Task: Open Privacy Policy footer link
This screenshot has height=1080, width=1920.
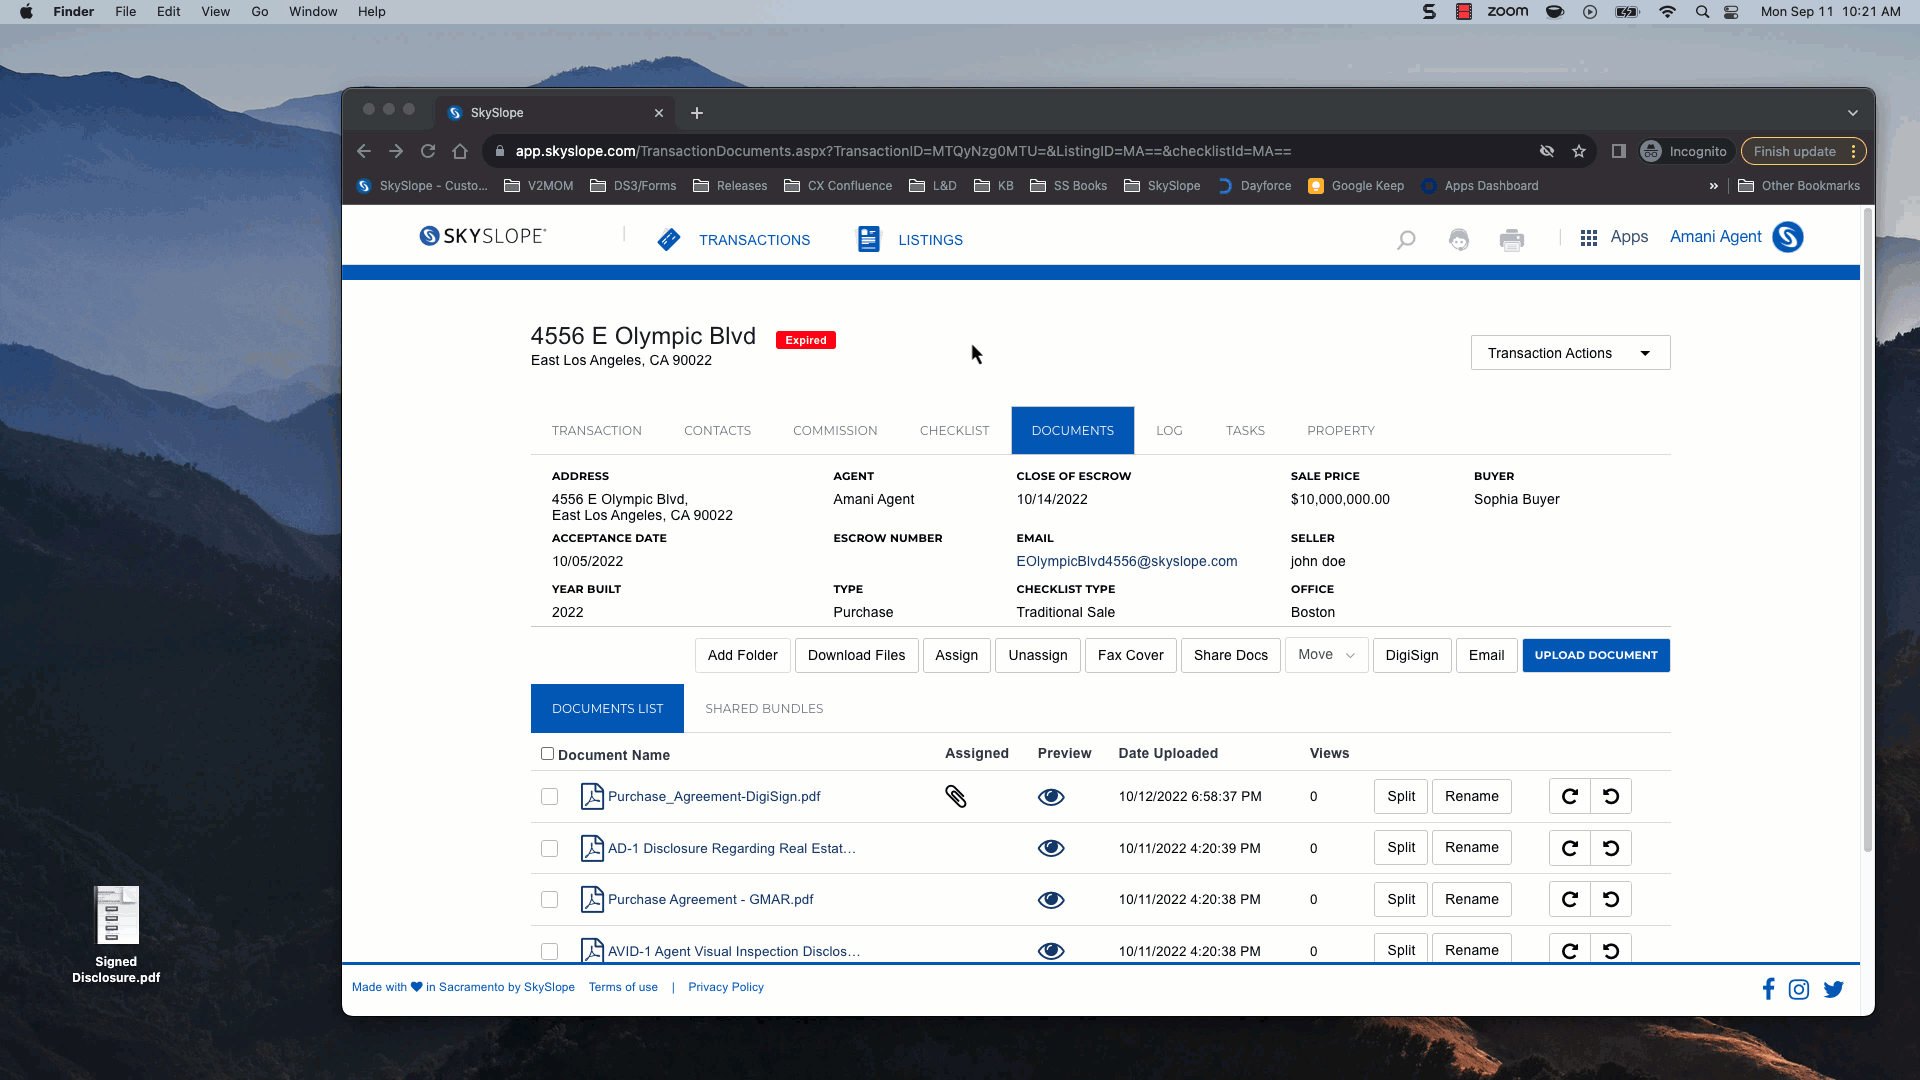Action: tap(725, 988)
